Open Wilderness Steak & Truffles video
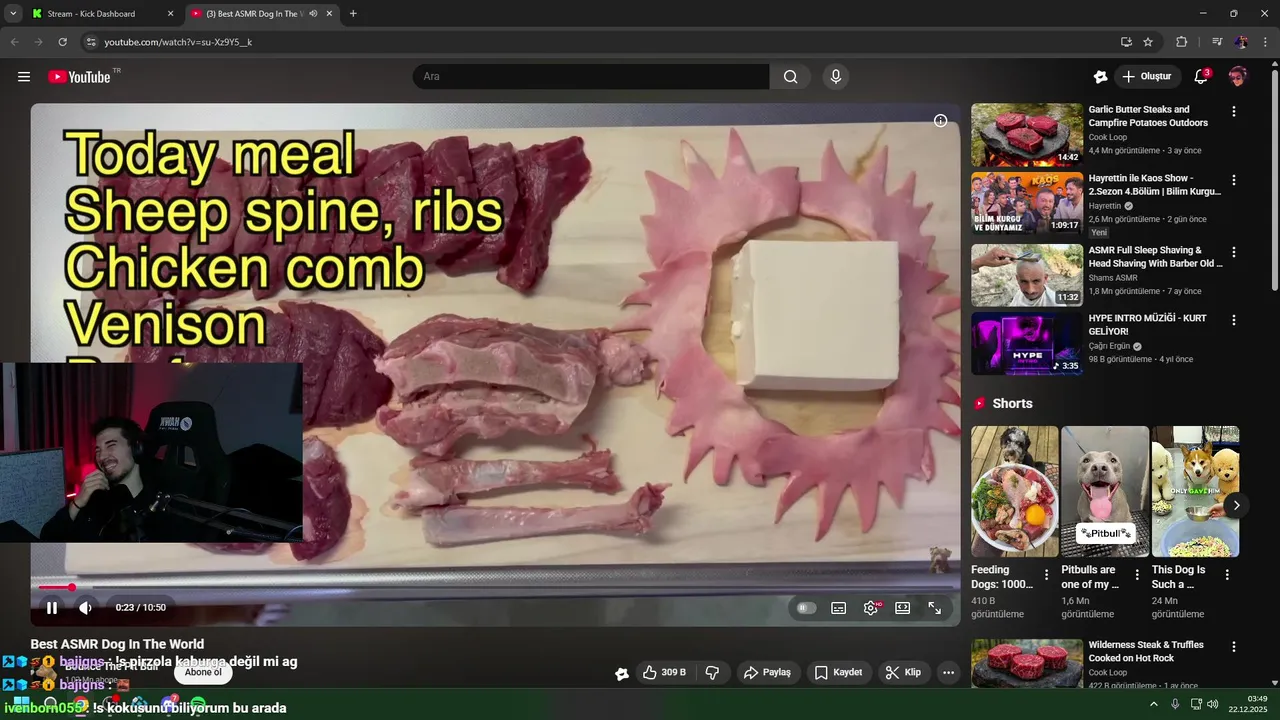Image resolution: width=1280 pixels, height=720 pixels. pyautogui.click(x=1146, y=651)
